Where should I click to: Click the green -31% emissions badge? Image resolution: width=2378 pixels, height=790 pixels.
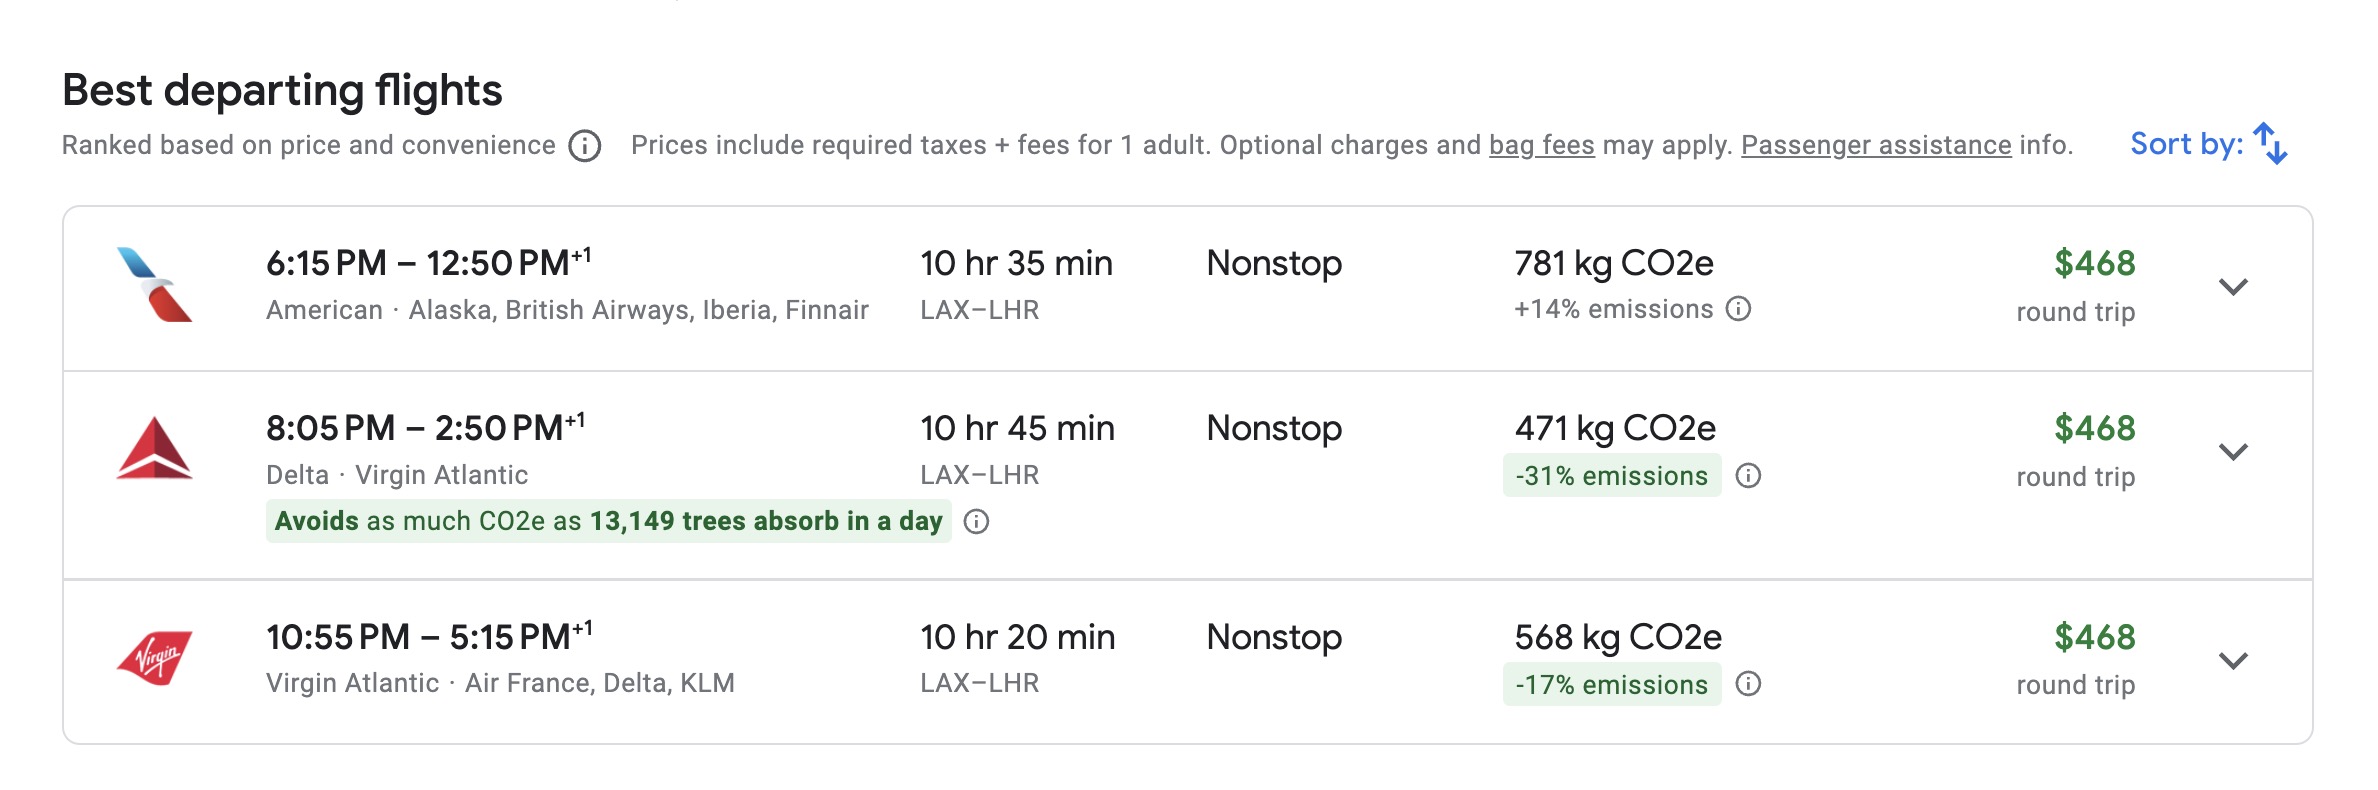1613,477
